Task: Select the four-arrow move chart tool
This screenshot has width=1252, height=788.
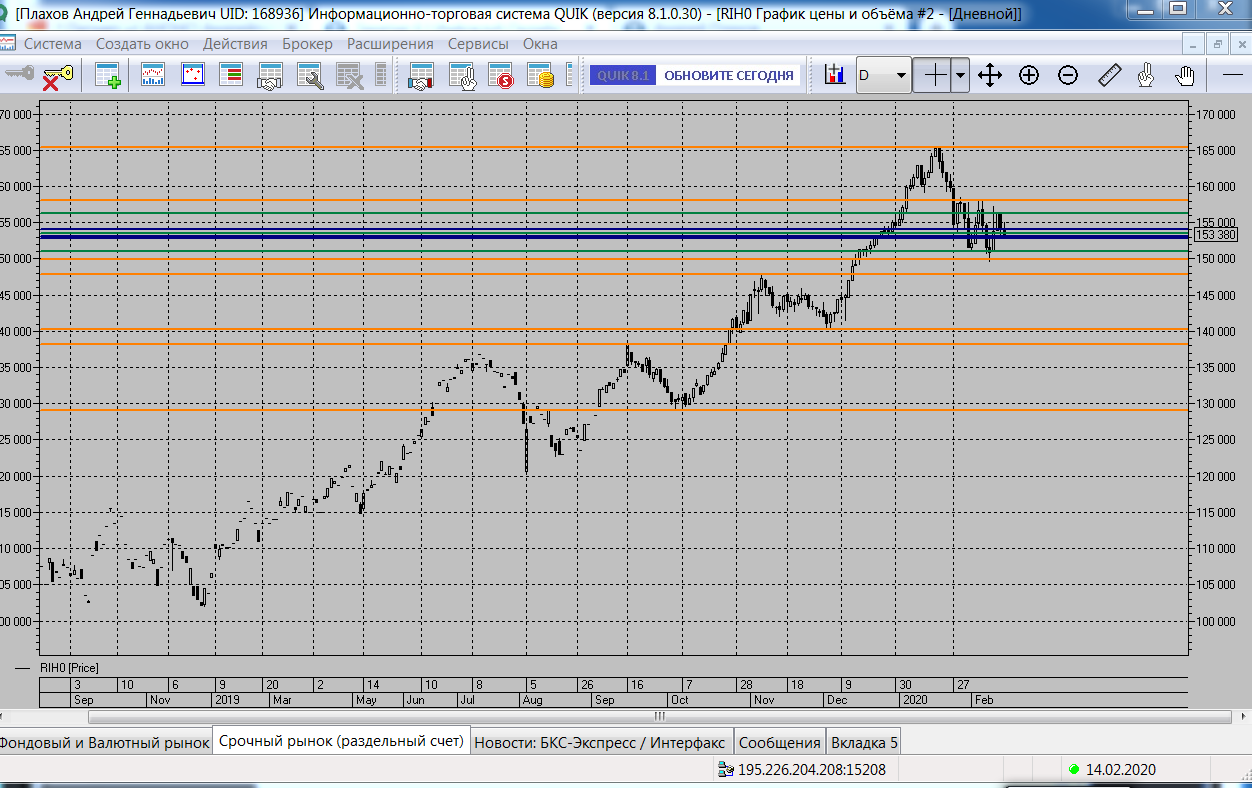Action: click(x=989, y=75)
